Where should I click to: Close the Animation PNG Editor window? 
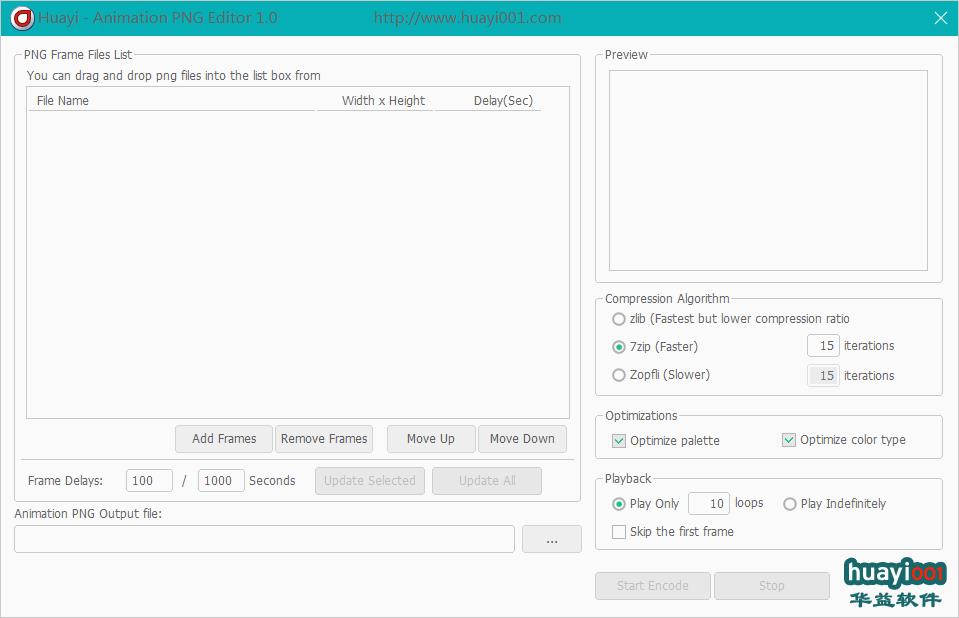point(941,18)
